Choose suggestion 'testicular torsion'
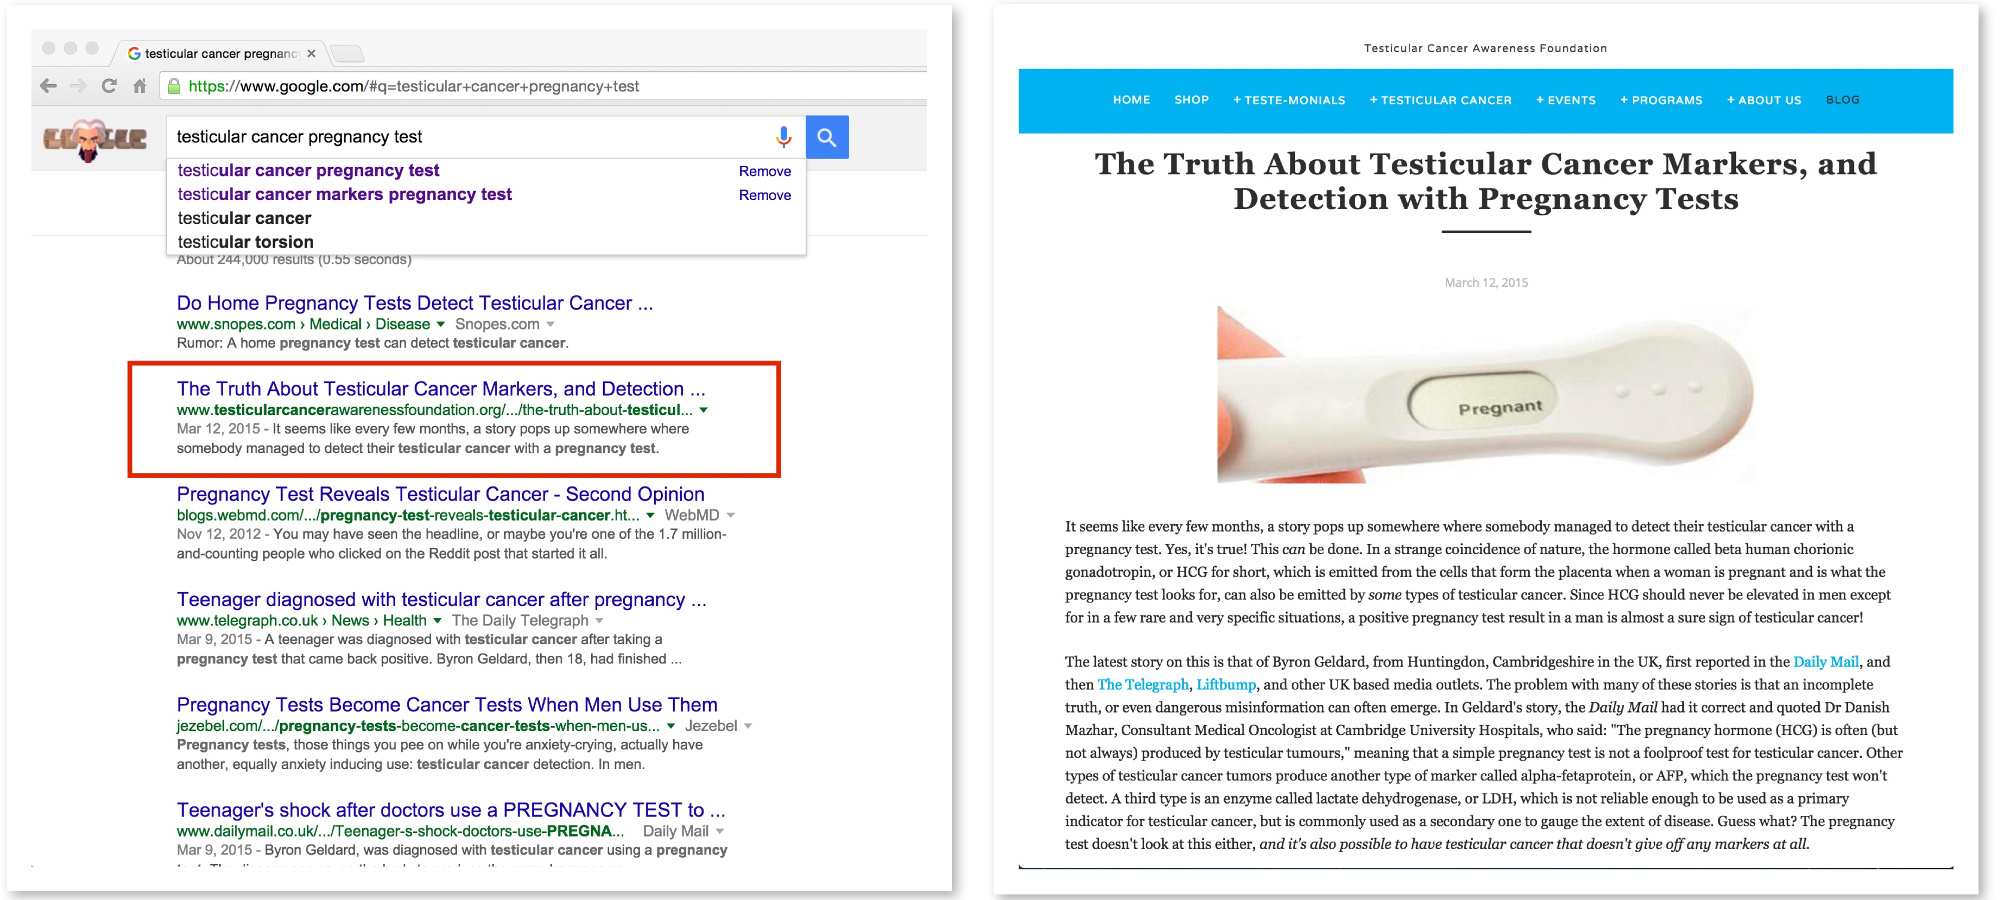2000x900 pixels. click(245, 242)
